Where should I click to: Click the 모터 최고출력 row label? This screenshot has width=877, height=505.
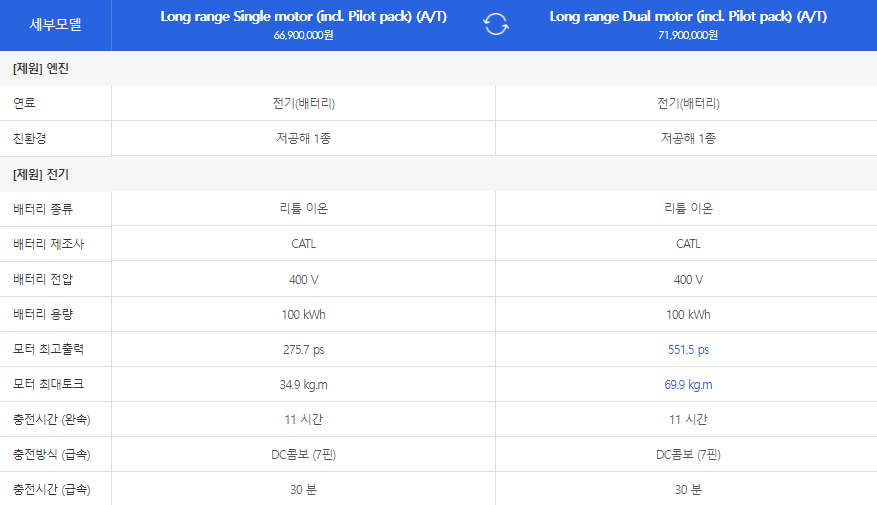(x=48, y=349)
